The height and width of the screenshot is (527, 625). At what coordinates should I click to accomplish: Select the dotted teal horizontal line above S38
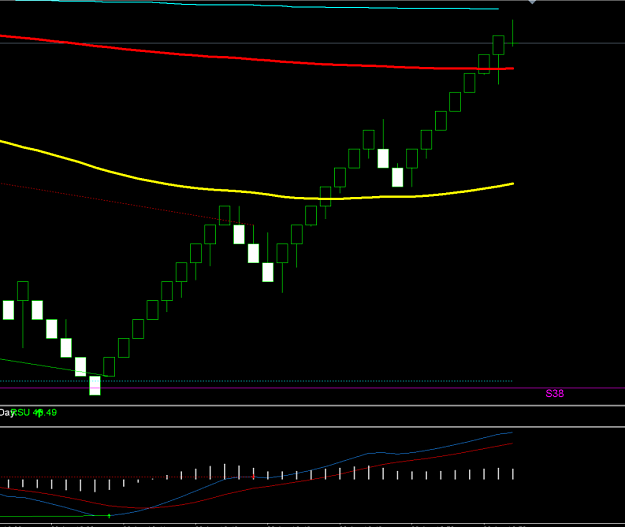click(x=256, y=381)
